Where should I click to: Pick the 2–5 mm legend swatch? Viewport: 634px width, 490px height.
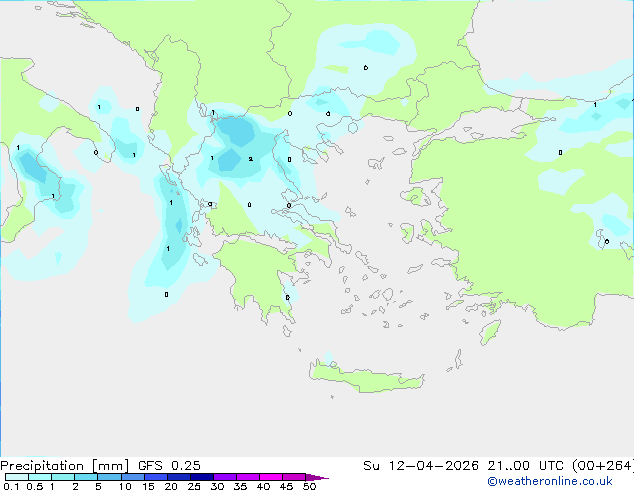coord(86,477)
